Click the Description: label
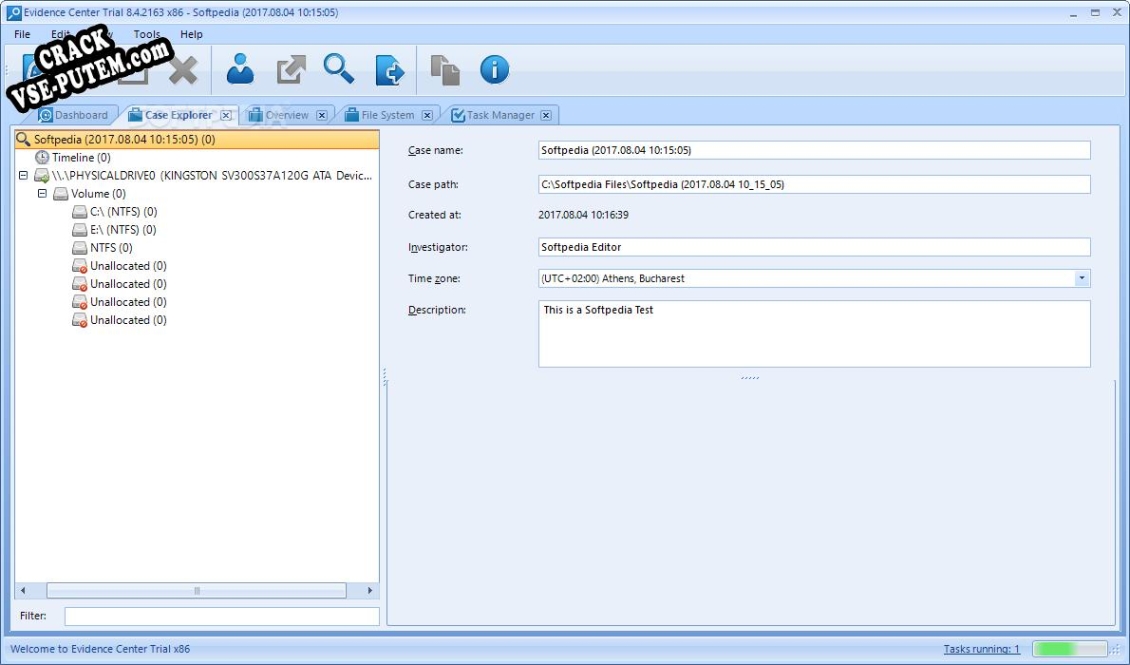The image size is (1130, 665). (437, 310)
